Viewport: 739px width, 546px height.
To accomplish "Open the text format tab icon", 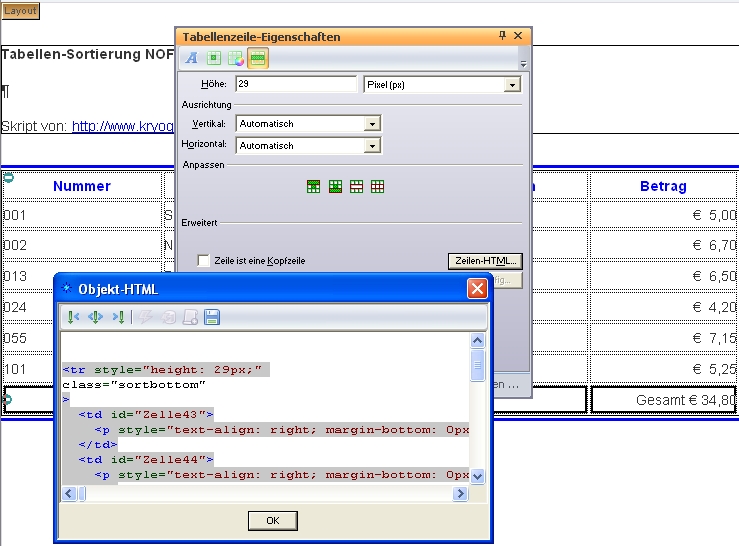I will pos(192,58).
